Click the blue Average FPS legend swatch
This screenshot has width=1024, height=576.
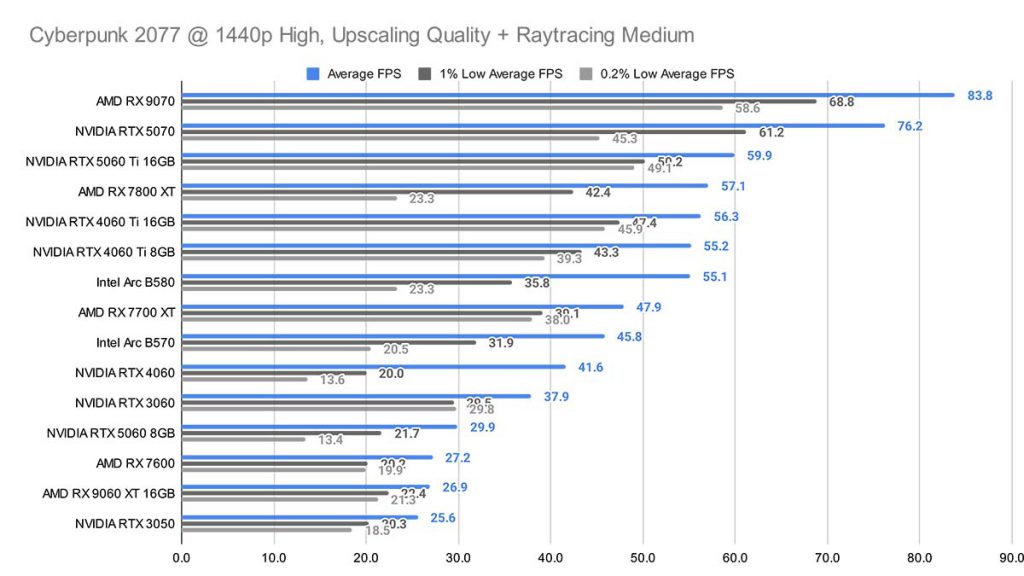(x=313, y=74)
